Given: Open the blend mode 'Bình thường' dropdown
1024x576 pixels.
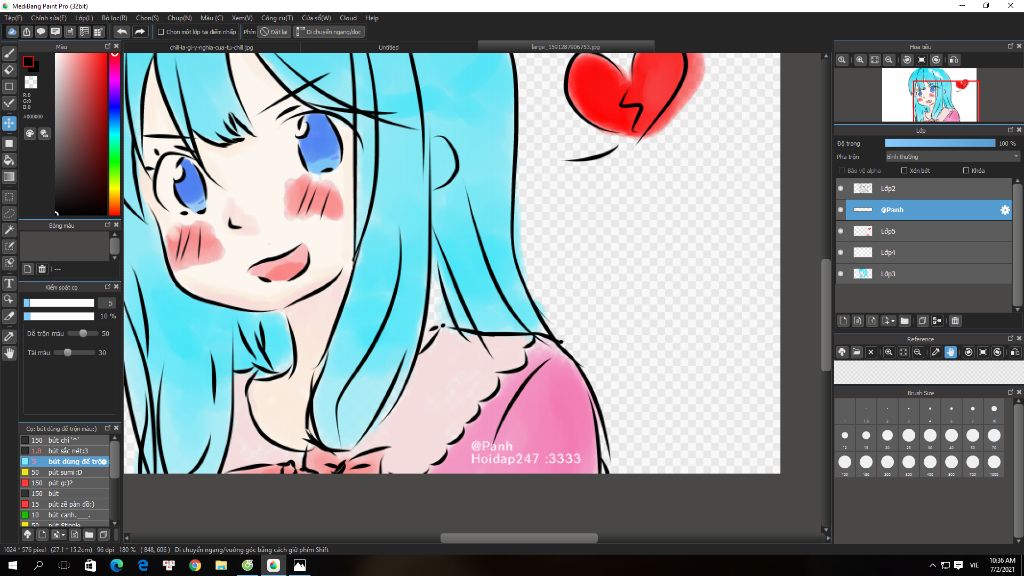Looking at the screenshot, I should coord(952,157).
